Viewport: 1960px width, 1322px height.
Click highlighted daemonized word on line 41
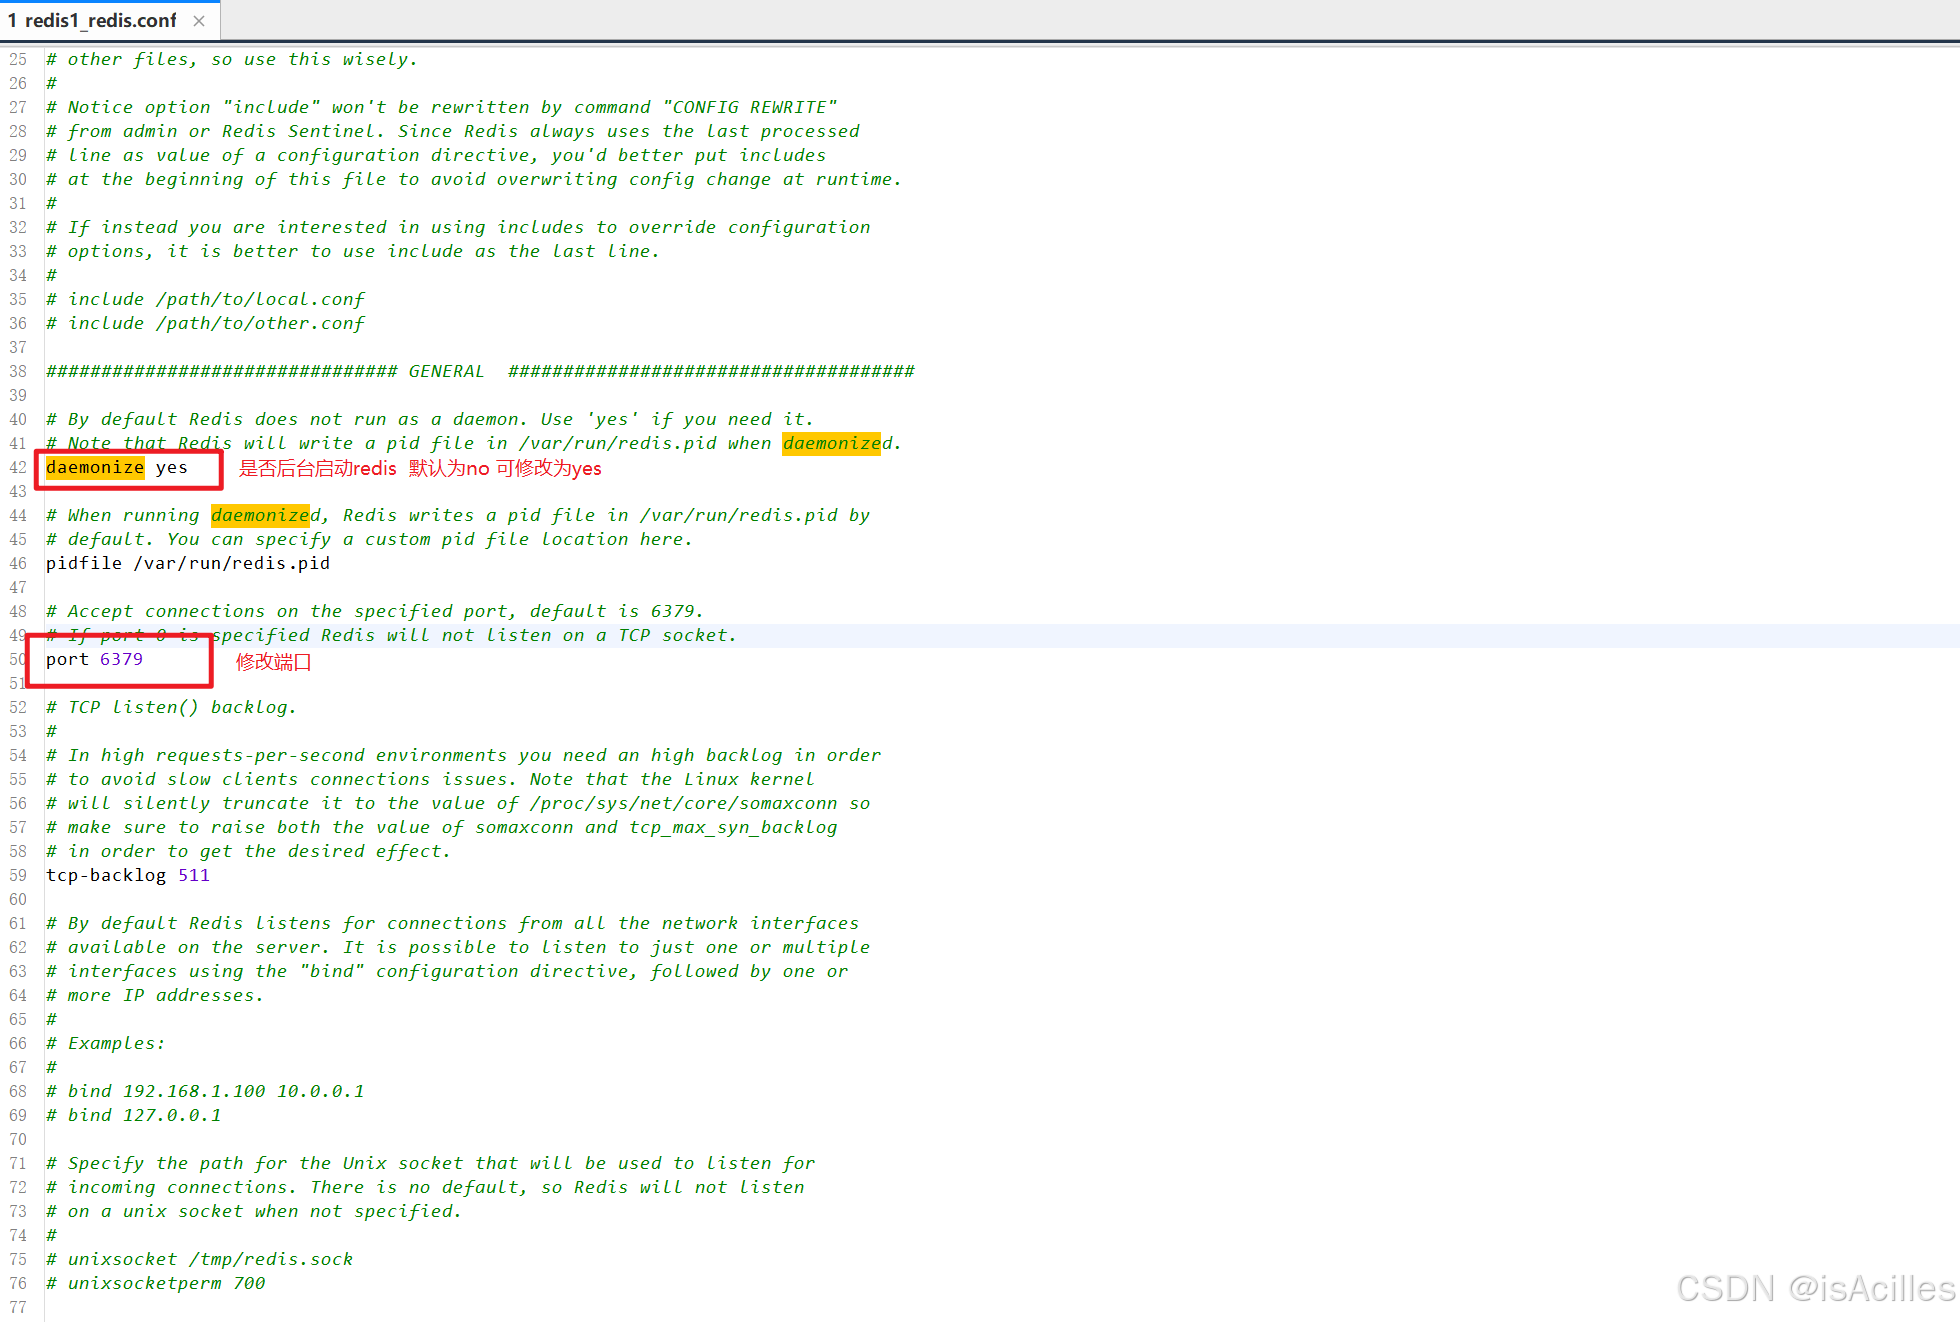point(832,443)
